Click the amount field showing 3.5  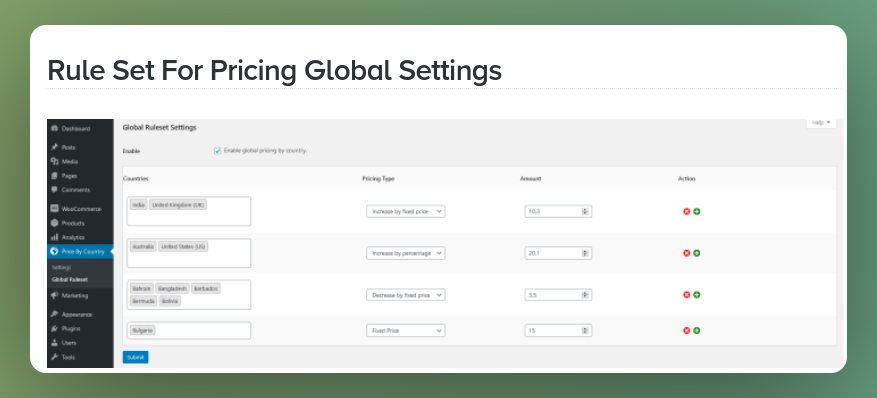coord(558,295)
